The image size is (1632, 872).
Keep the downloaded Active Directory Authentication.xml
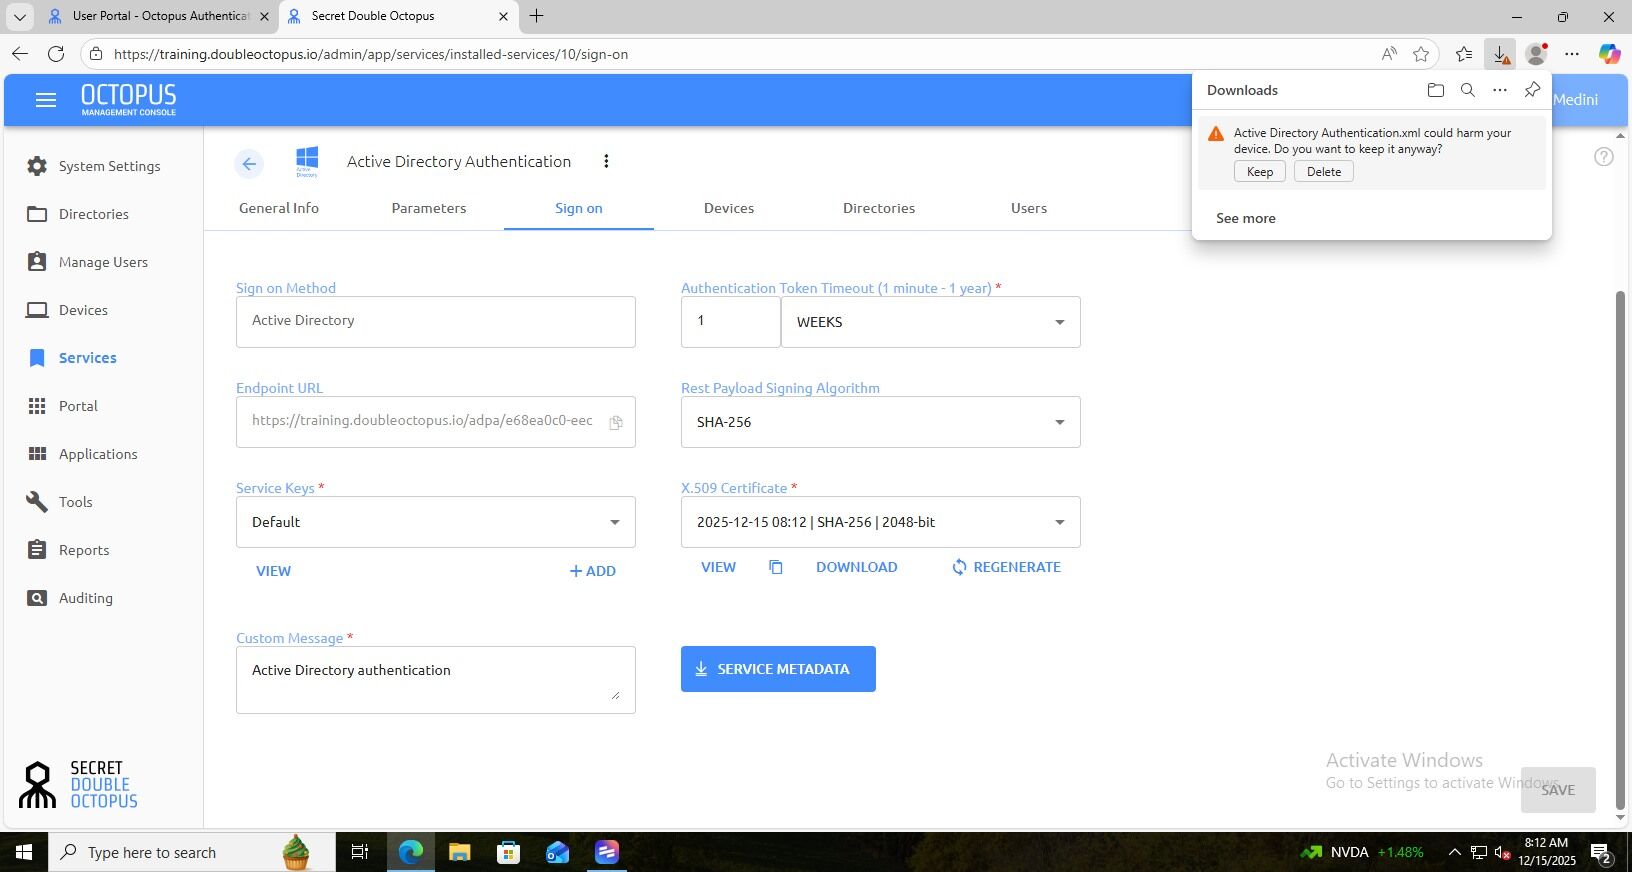[x=1260, y=172]
